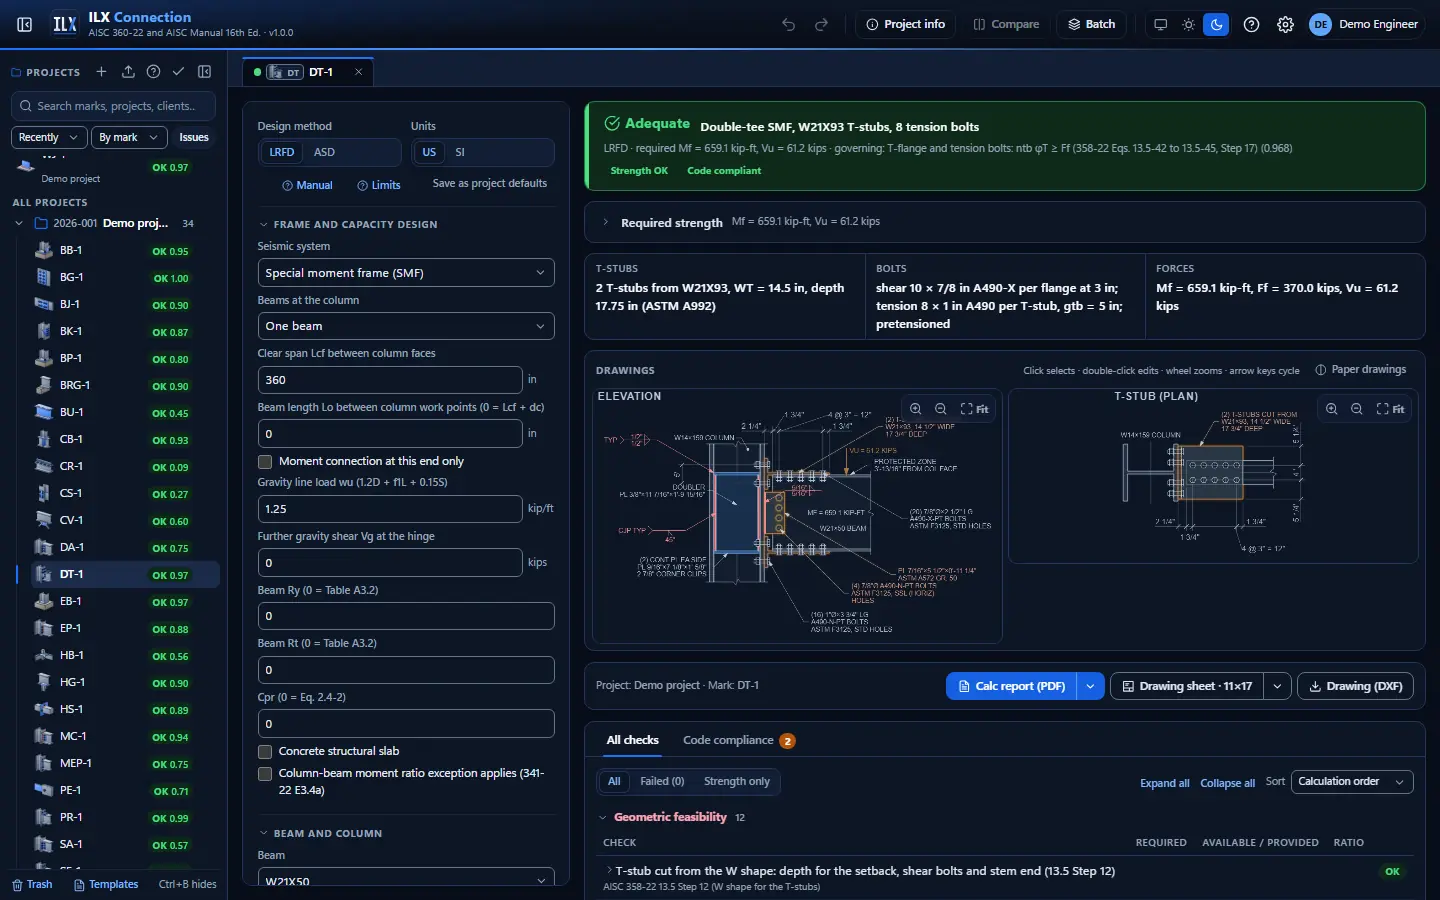Image resolution: width=1440 pixels, height=900 pixels.
Task: Click the Project info button
Action: pos(906,24)
